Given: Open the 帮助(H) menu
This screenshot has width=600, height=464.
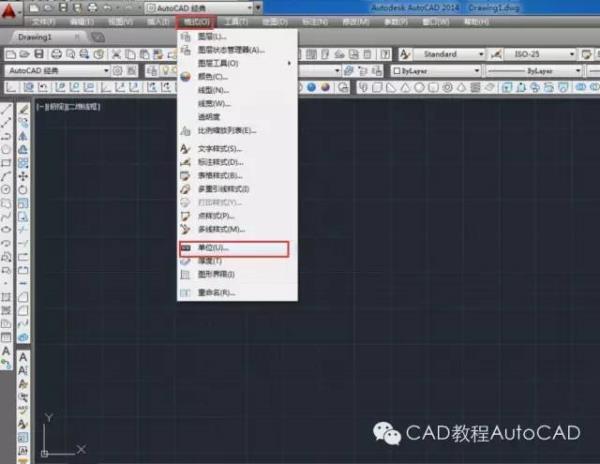Looking at the screenshot, I should (477, 22).
